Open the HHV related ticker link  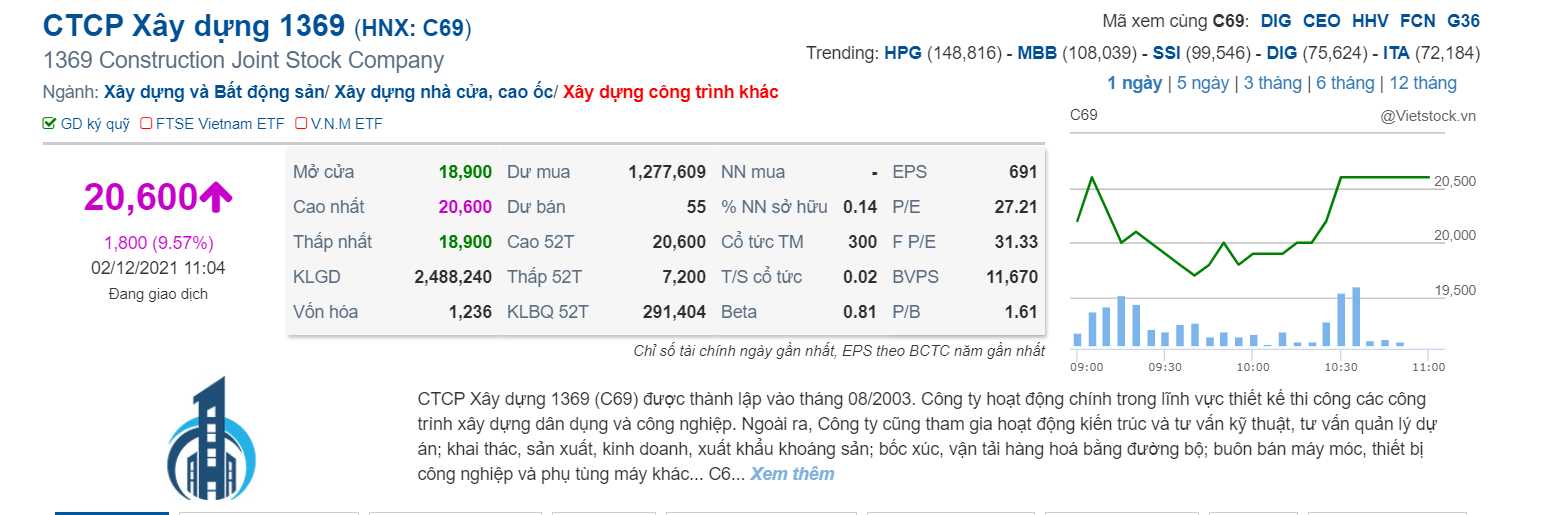coord(1369,21)
